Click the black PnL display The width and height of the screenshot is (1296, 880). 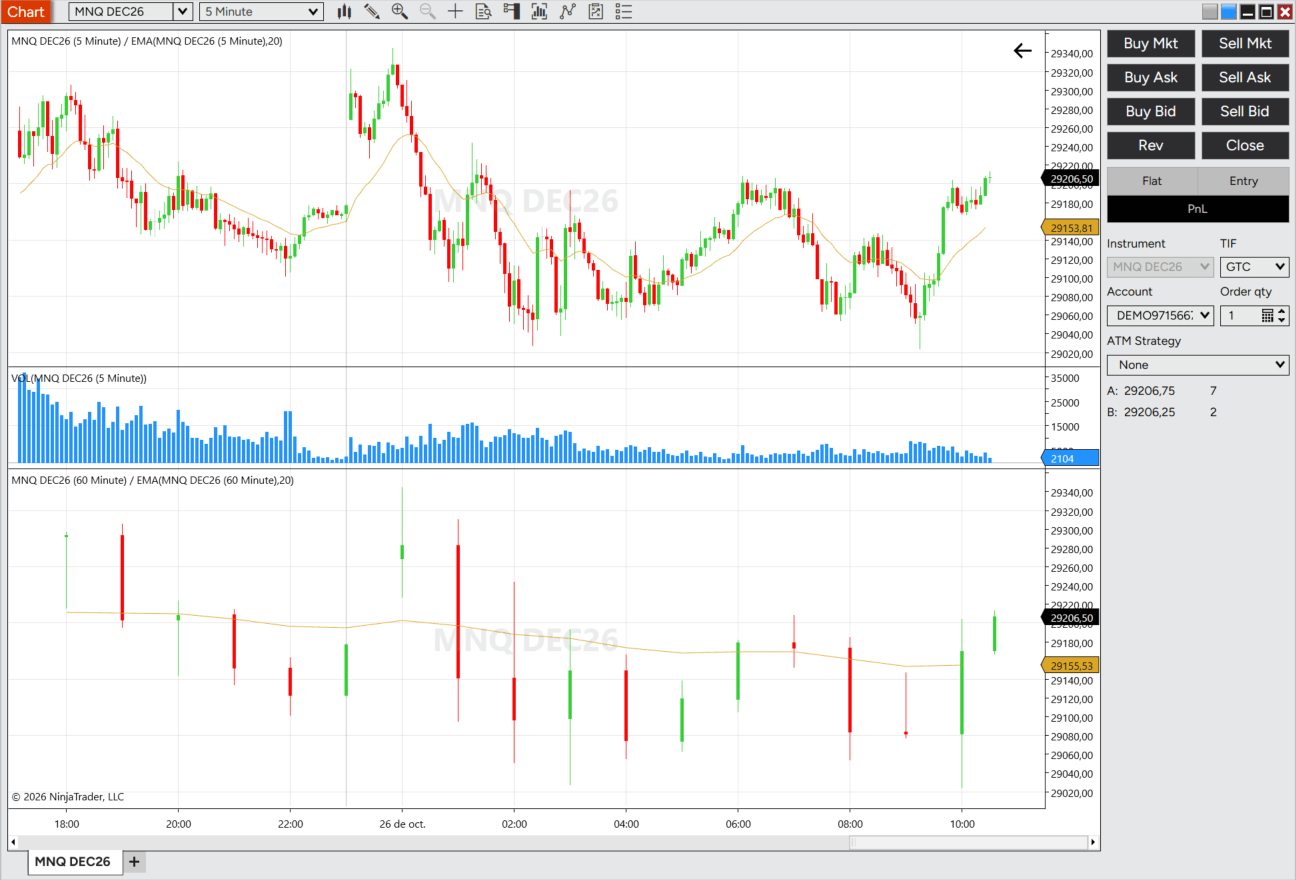[1198, 209]
